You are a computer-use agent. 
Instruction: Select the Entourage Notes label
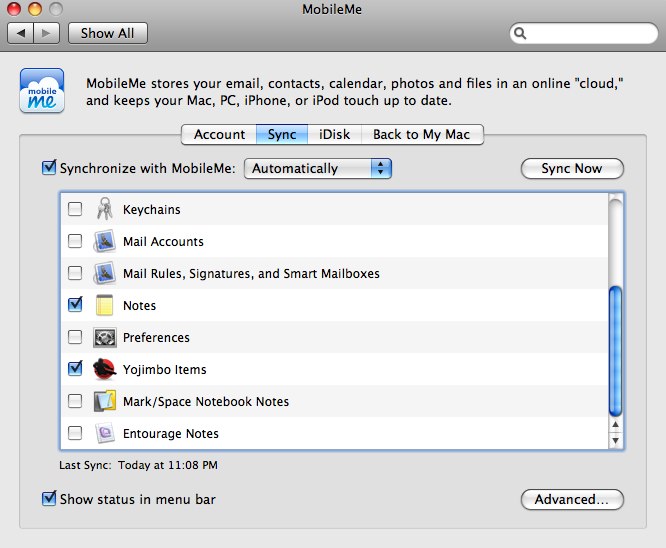[x=170, y=433]
